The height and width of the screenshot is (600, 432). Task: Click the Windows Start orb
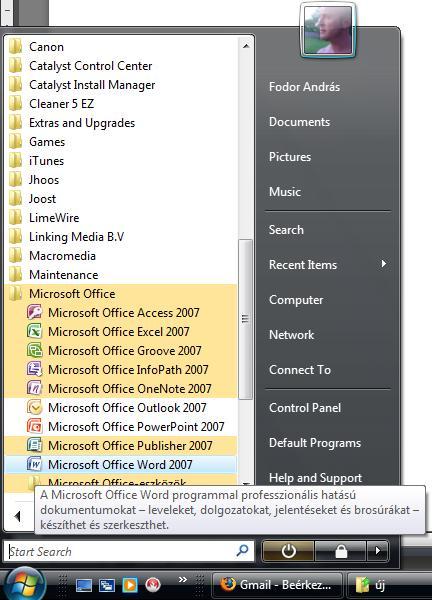click(x=24, y=584)
